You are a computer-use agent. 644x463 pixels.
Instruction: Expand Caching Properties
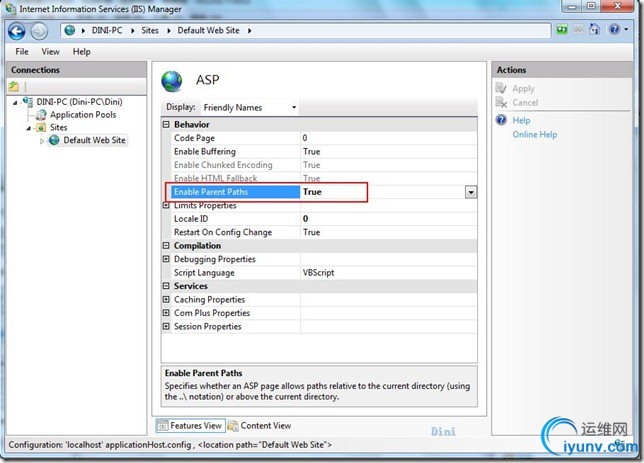[166, 299]
